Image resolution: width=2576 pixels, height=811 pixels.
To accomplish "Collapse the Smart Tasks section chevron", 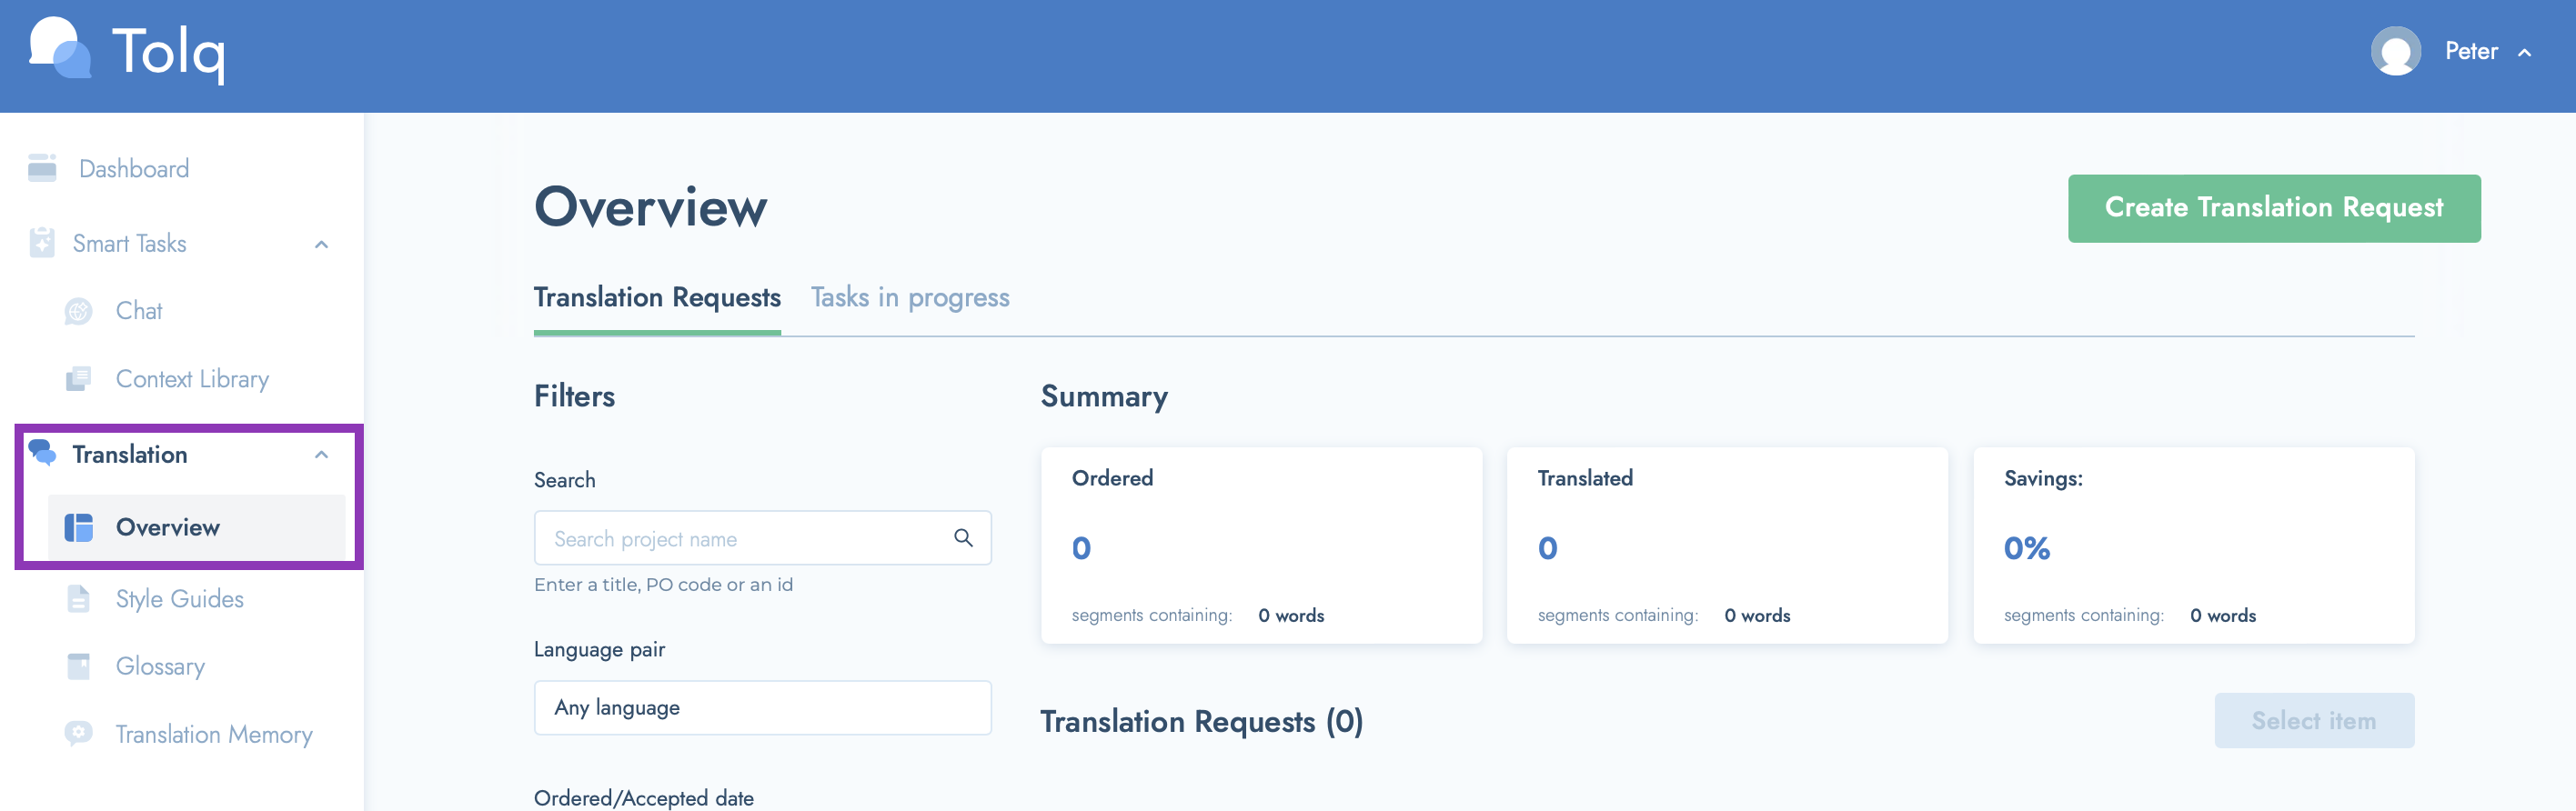I will [x=321, y=244].
